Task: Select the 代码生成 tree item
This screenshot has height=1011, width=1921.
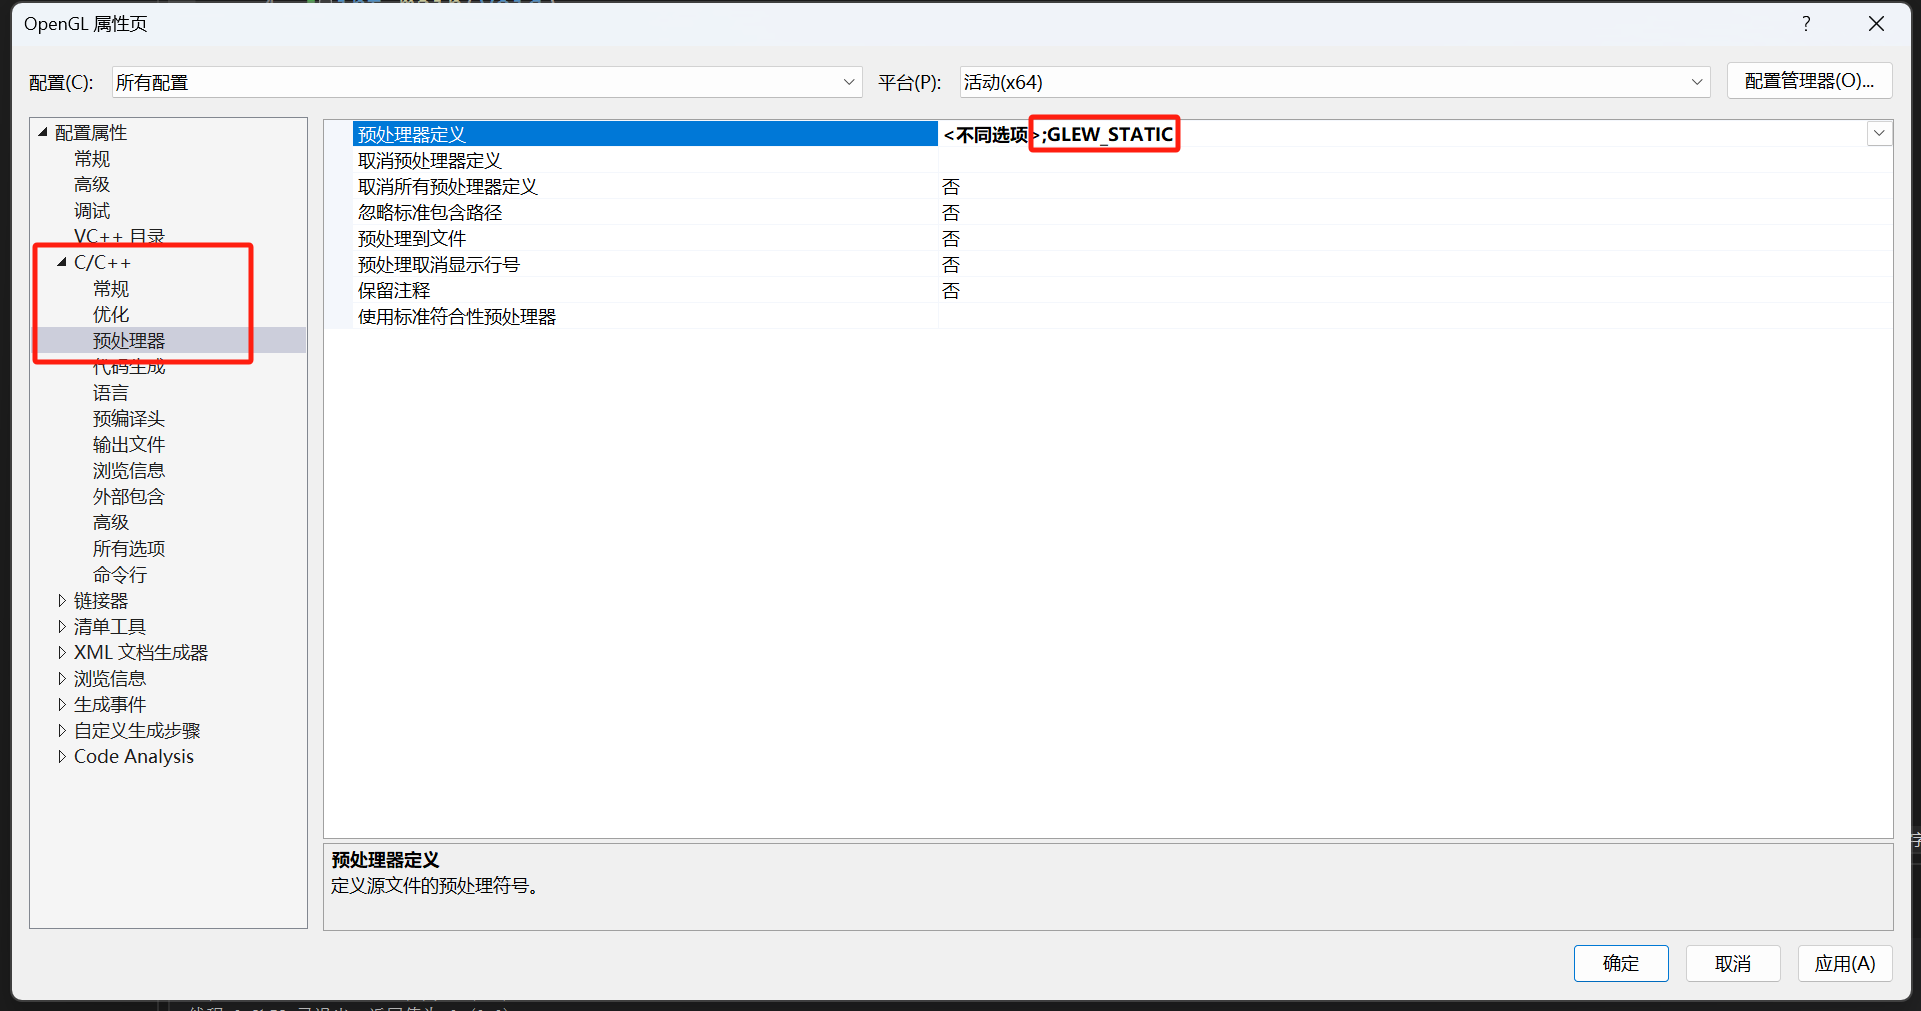Action: click(x=129, y=366)
